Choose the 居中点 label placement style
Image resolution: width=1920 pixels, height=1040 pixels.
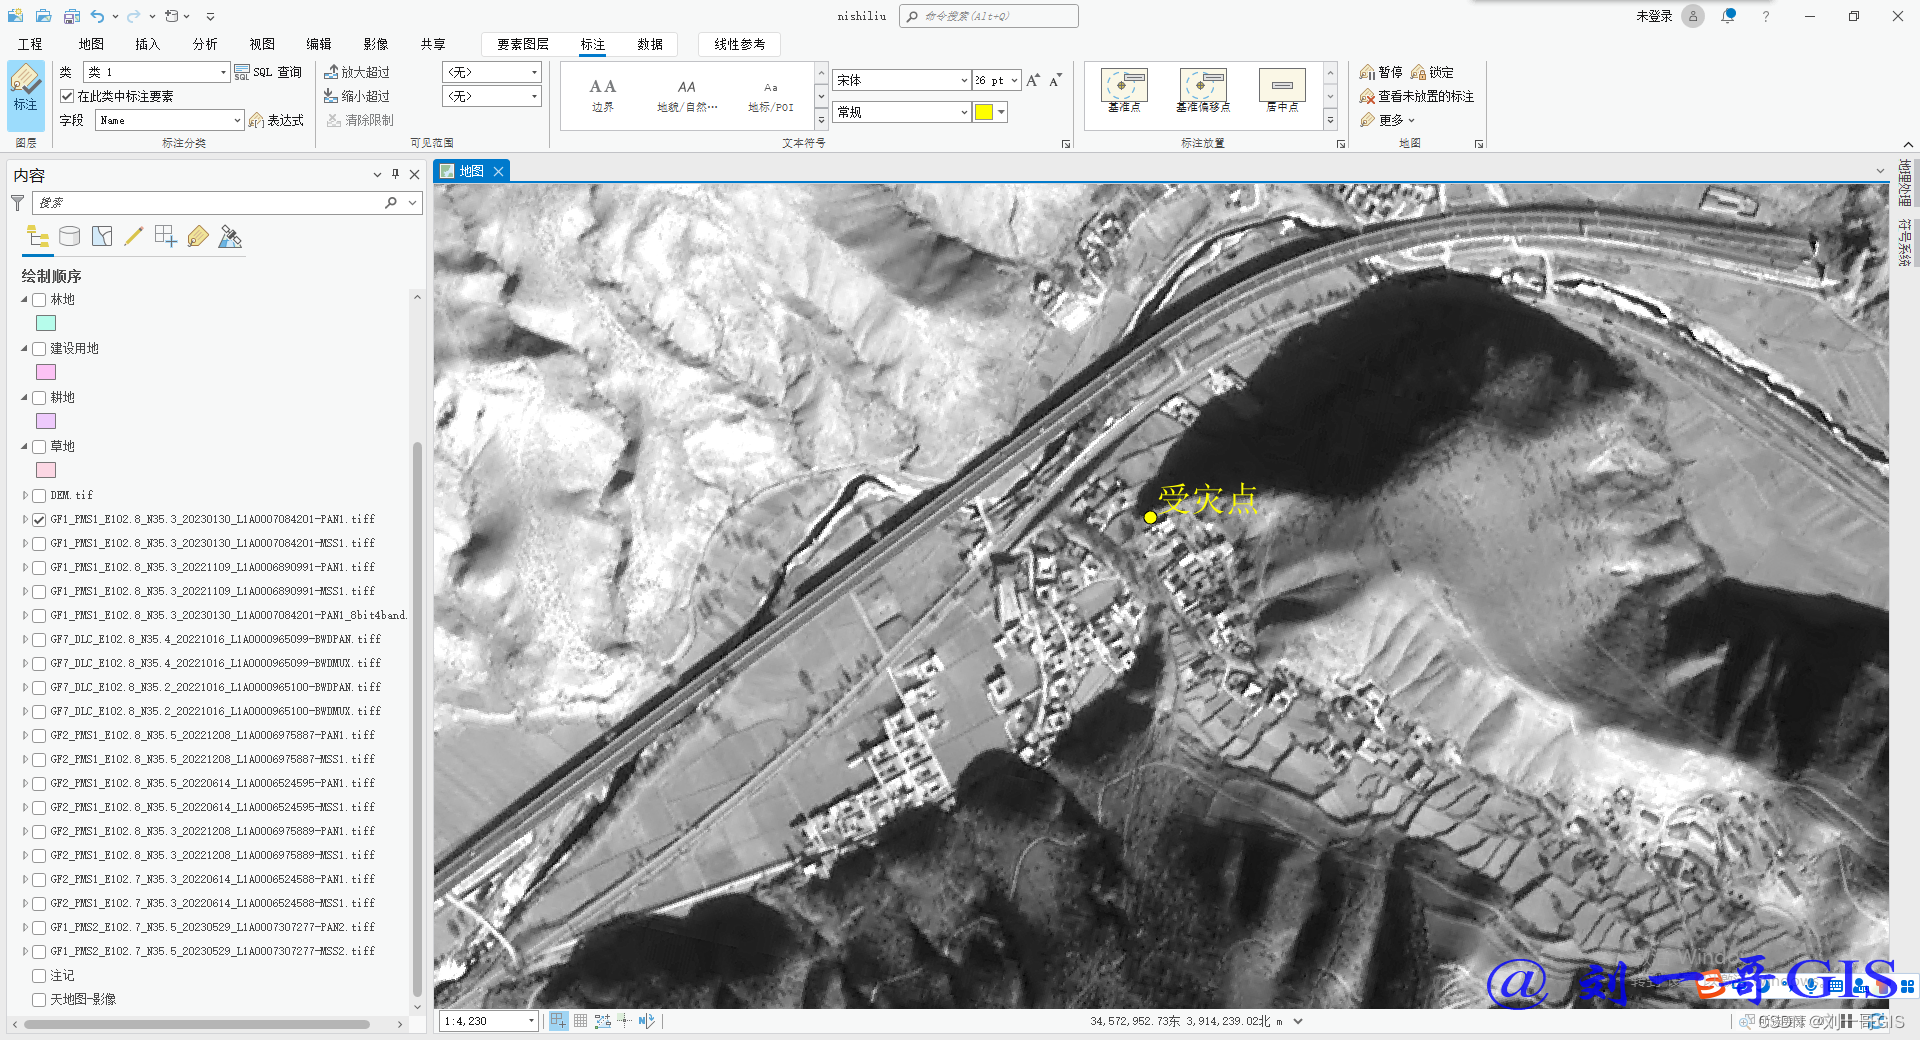point(1282,90)
